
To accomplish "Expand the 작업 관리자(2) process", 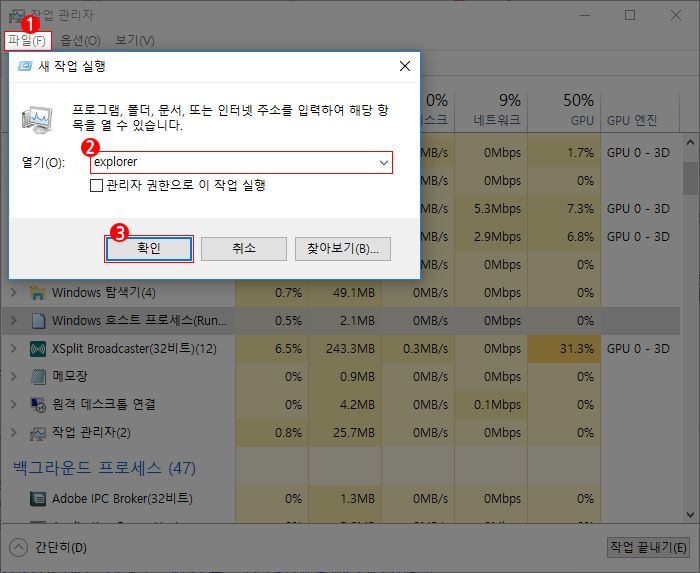I will 13,432.
